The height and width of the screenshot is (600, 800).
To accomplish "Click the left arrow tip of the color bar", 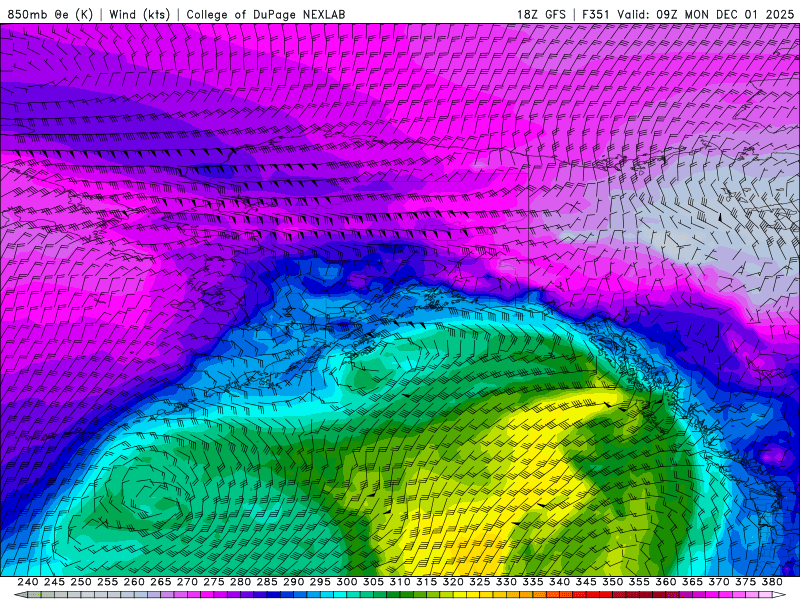I will [x=19, y=595].
